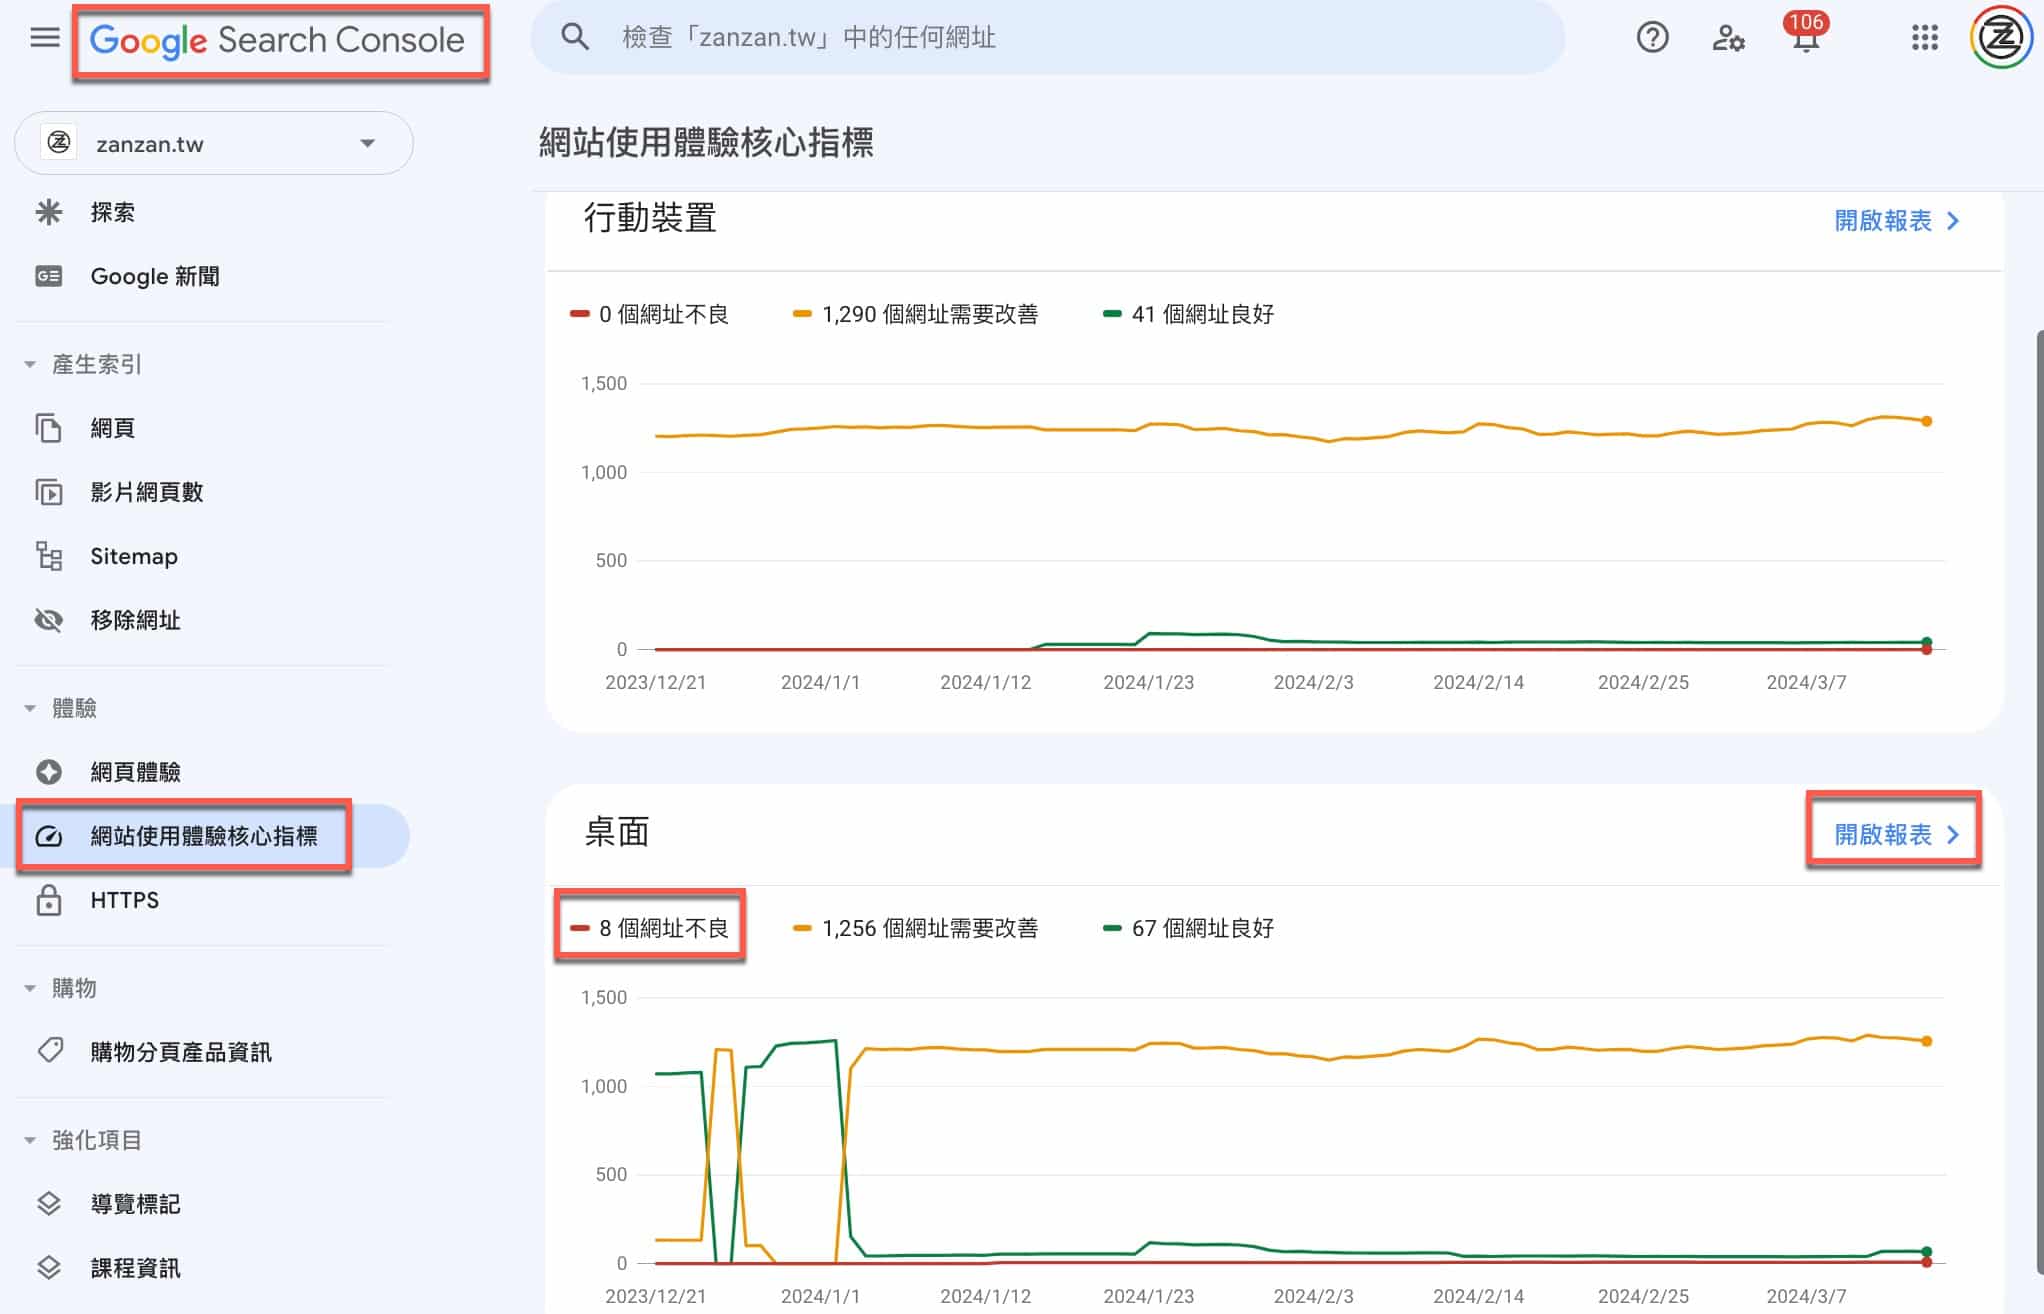Image resolution: width=2044 pixels, height=1314 pixels.
Task: Collapse the 產生索引 section
Action: [x=84, y=364]
